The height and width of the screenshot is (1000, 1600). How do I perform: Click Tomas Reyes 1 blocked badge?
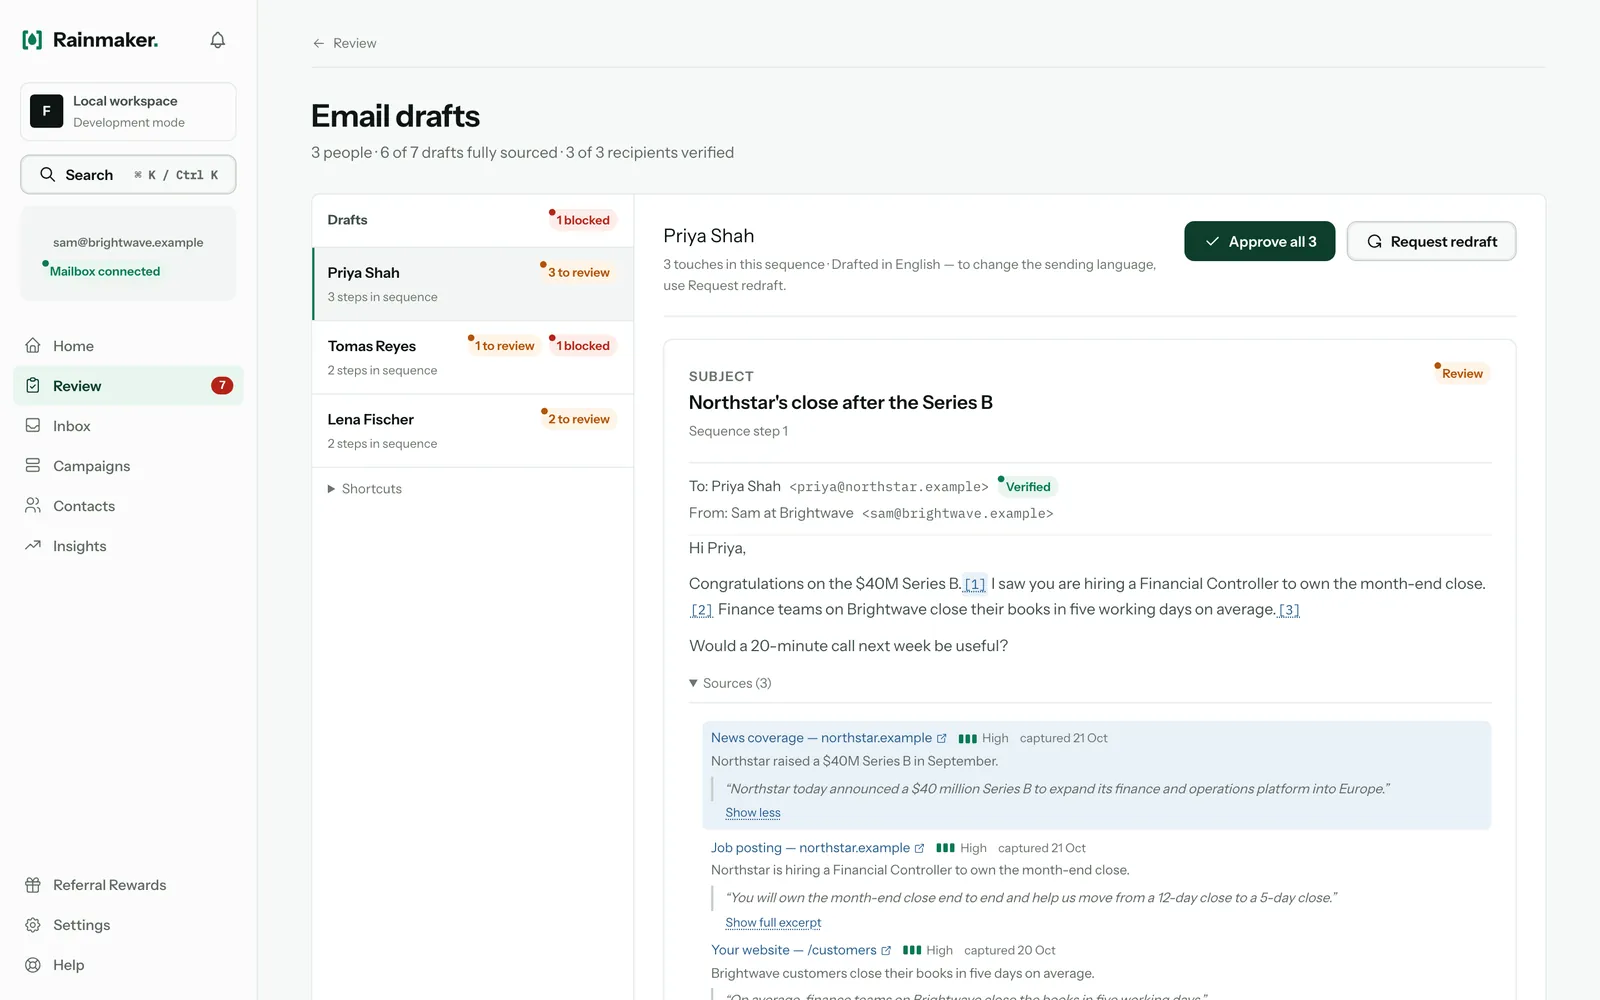coord(582,346)
